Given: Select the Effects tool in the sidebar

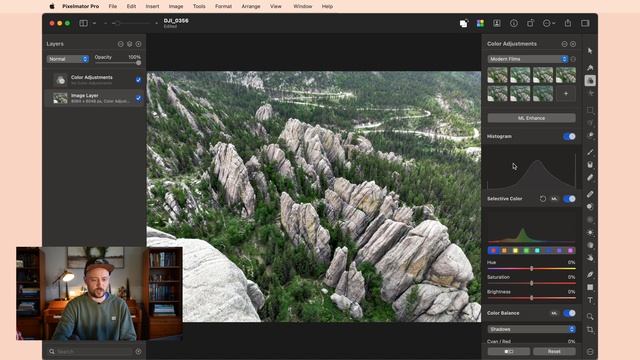Looking at the screenshot, I should point(590,93).
